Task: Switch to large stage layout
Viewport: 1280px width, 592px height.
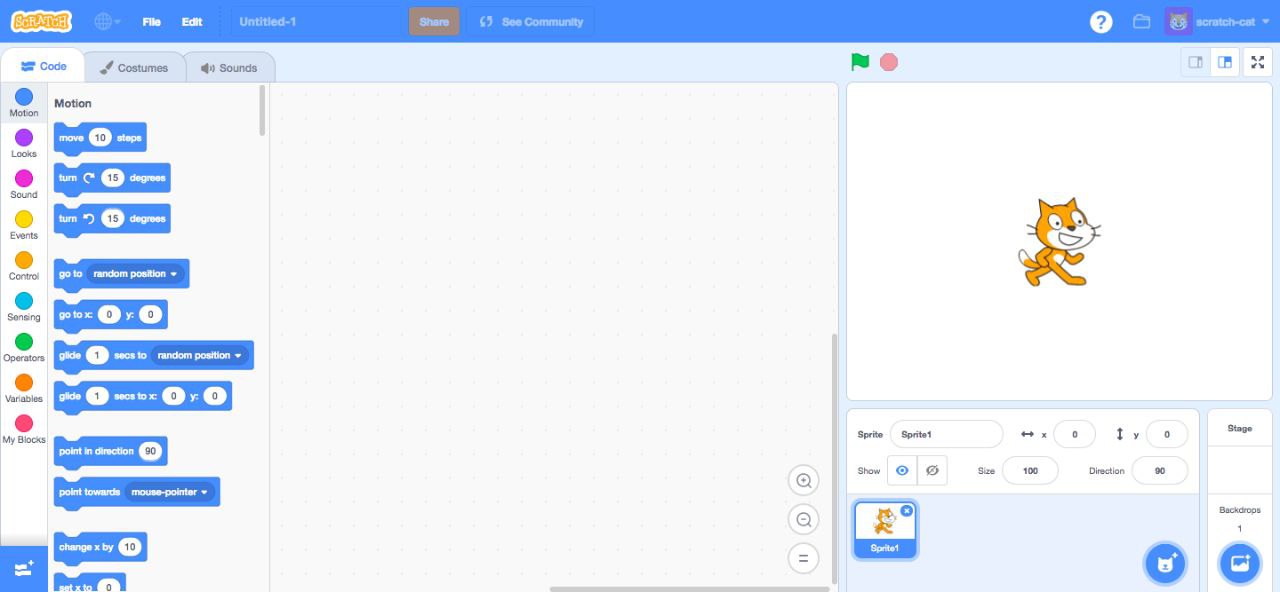Action: click(x=1225, y=62)
